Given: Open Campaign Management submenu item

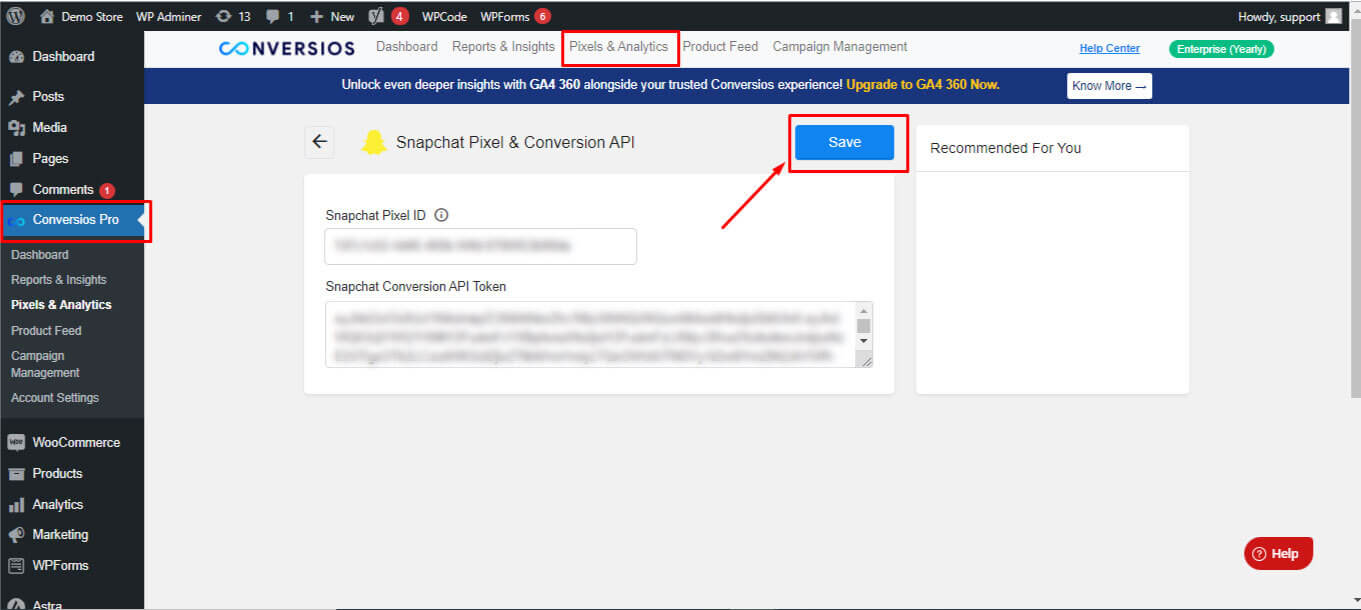Looking at the screenshot, I should click(45, 364).
